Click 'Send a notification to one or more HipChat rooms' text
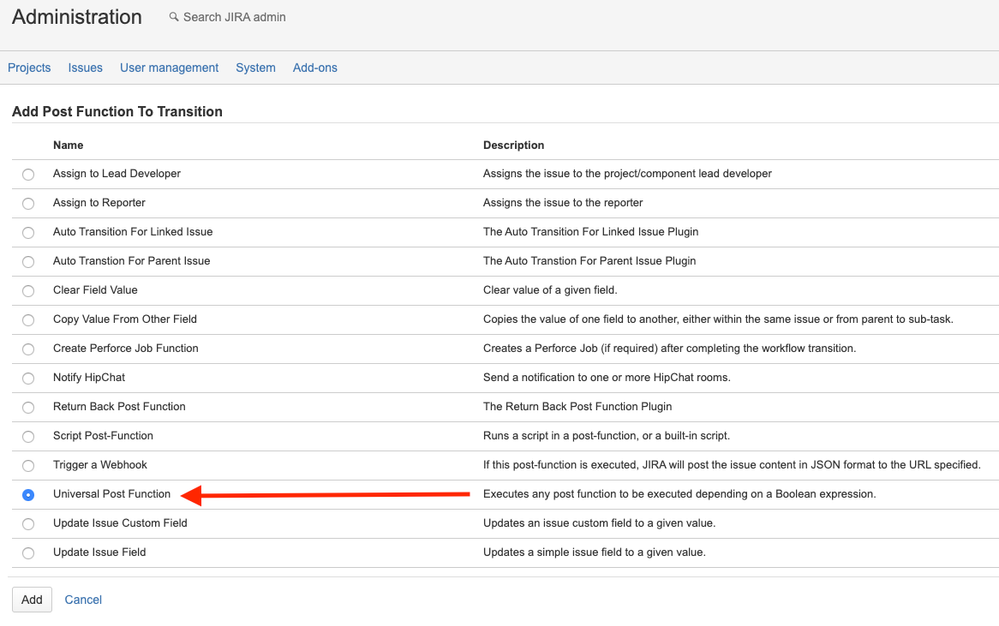Viewport: 999px width, 626px height. (607, 378)
